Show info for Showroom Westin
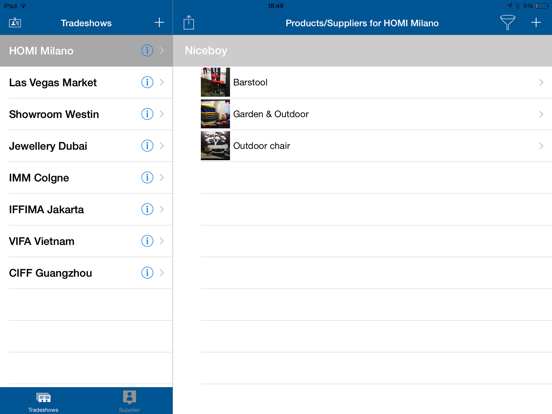552x414 pixels. (147, 114)
